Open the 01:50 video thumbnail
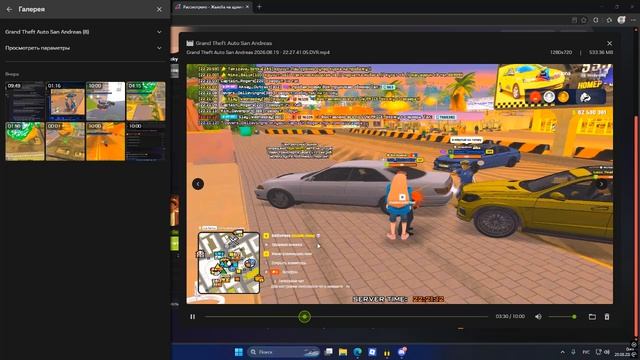This screenshot has height=360, width=640. pyautogui.click(x=24, y=141)
